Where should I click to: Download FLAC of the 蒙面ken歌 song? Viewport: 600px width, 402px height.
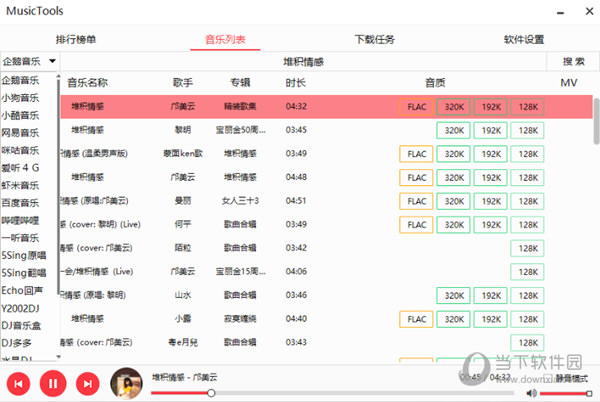pos(416,154)
